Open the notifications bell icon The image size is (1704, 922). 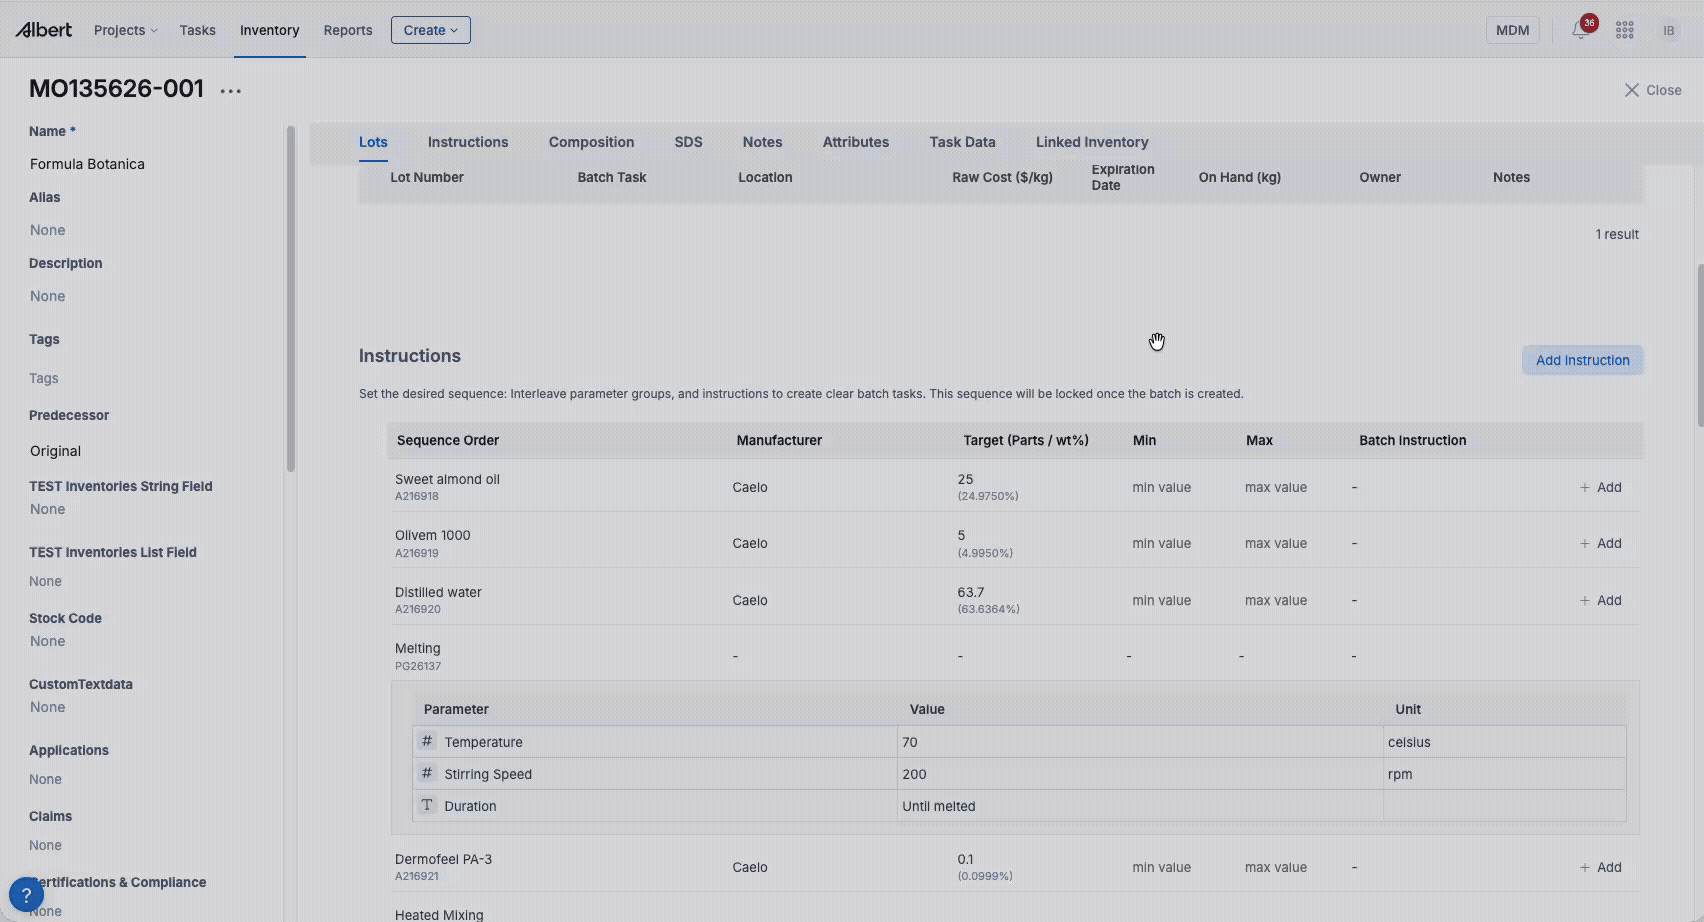(1580, 30)
